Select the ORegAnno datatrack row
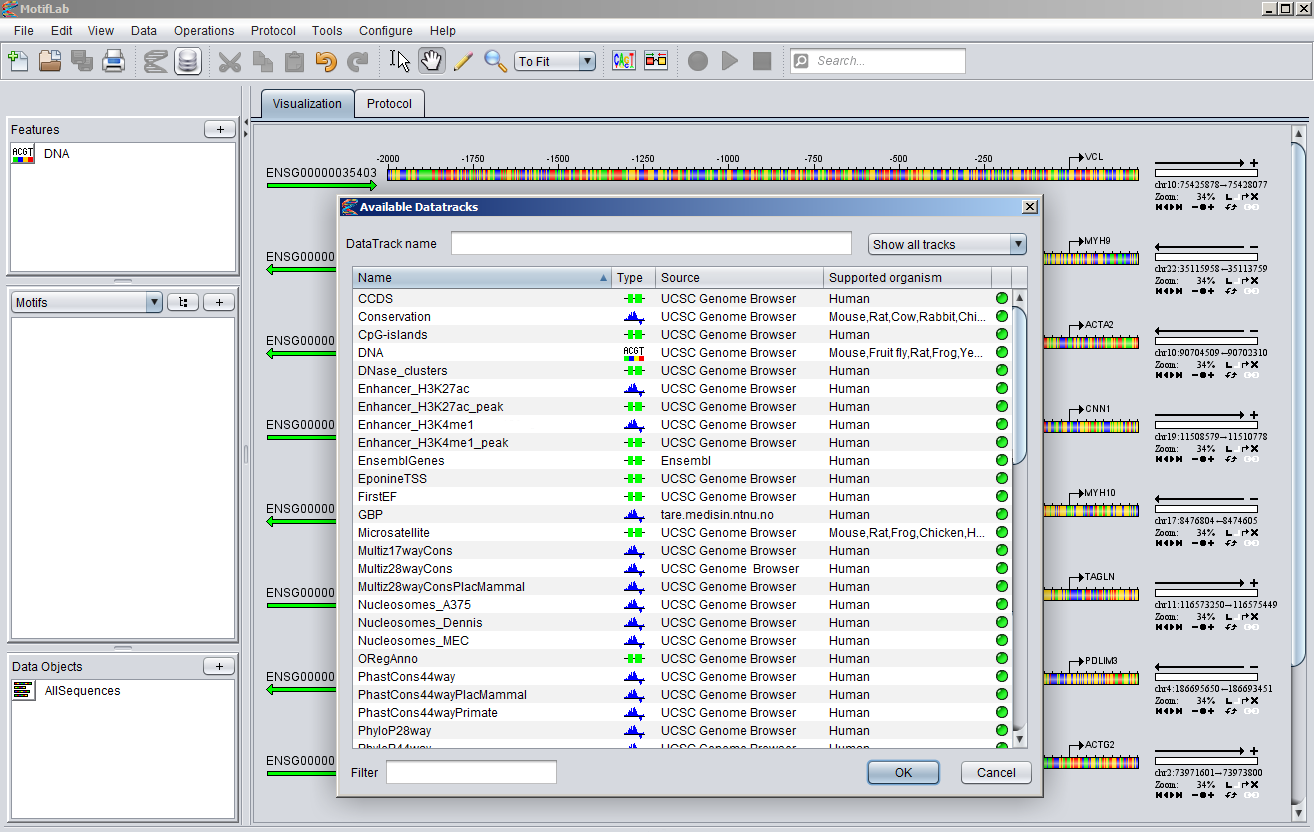 pos(682,658)
